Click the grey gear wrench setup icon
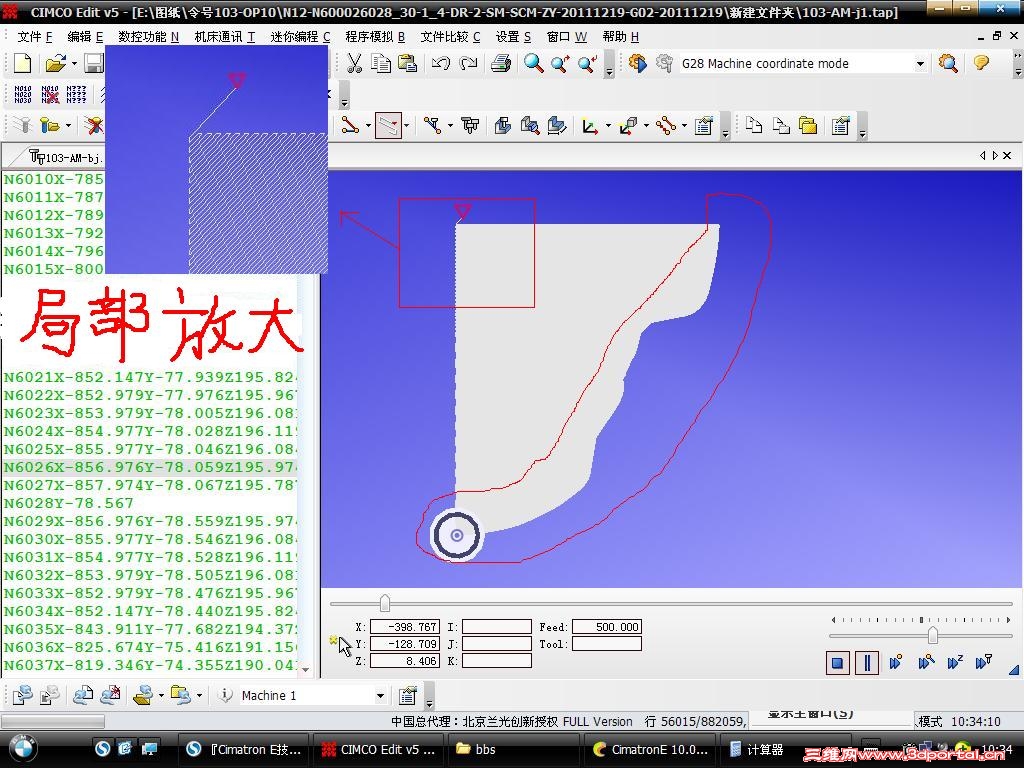The width and height of the screenshot is (1024, 768). click(664, 63)
